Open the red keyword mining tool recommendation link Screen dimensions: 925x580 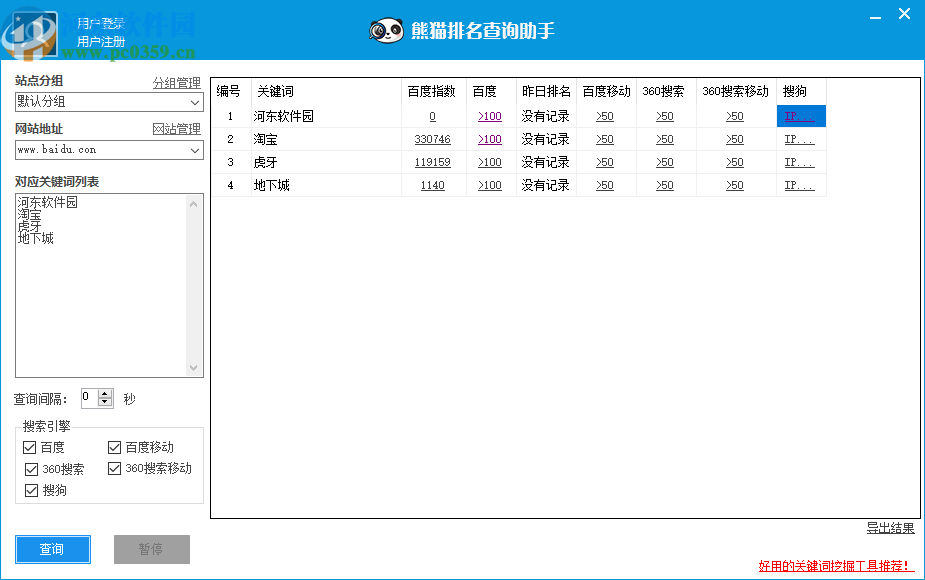[831, 563]
